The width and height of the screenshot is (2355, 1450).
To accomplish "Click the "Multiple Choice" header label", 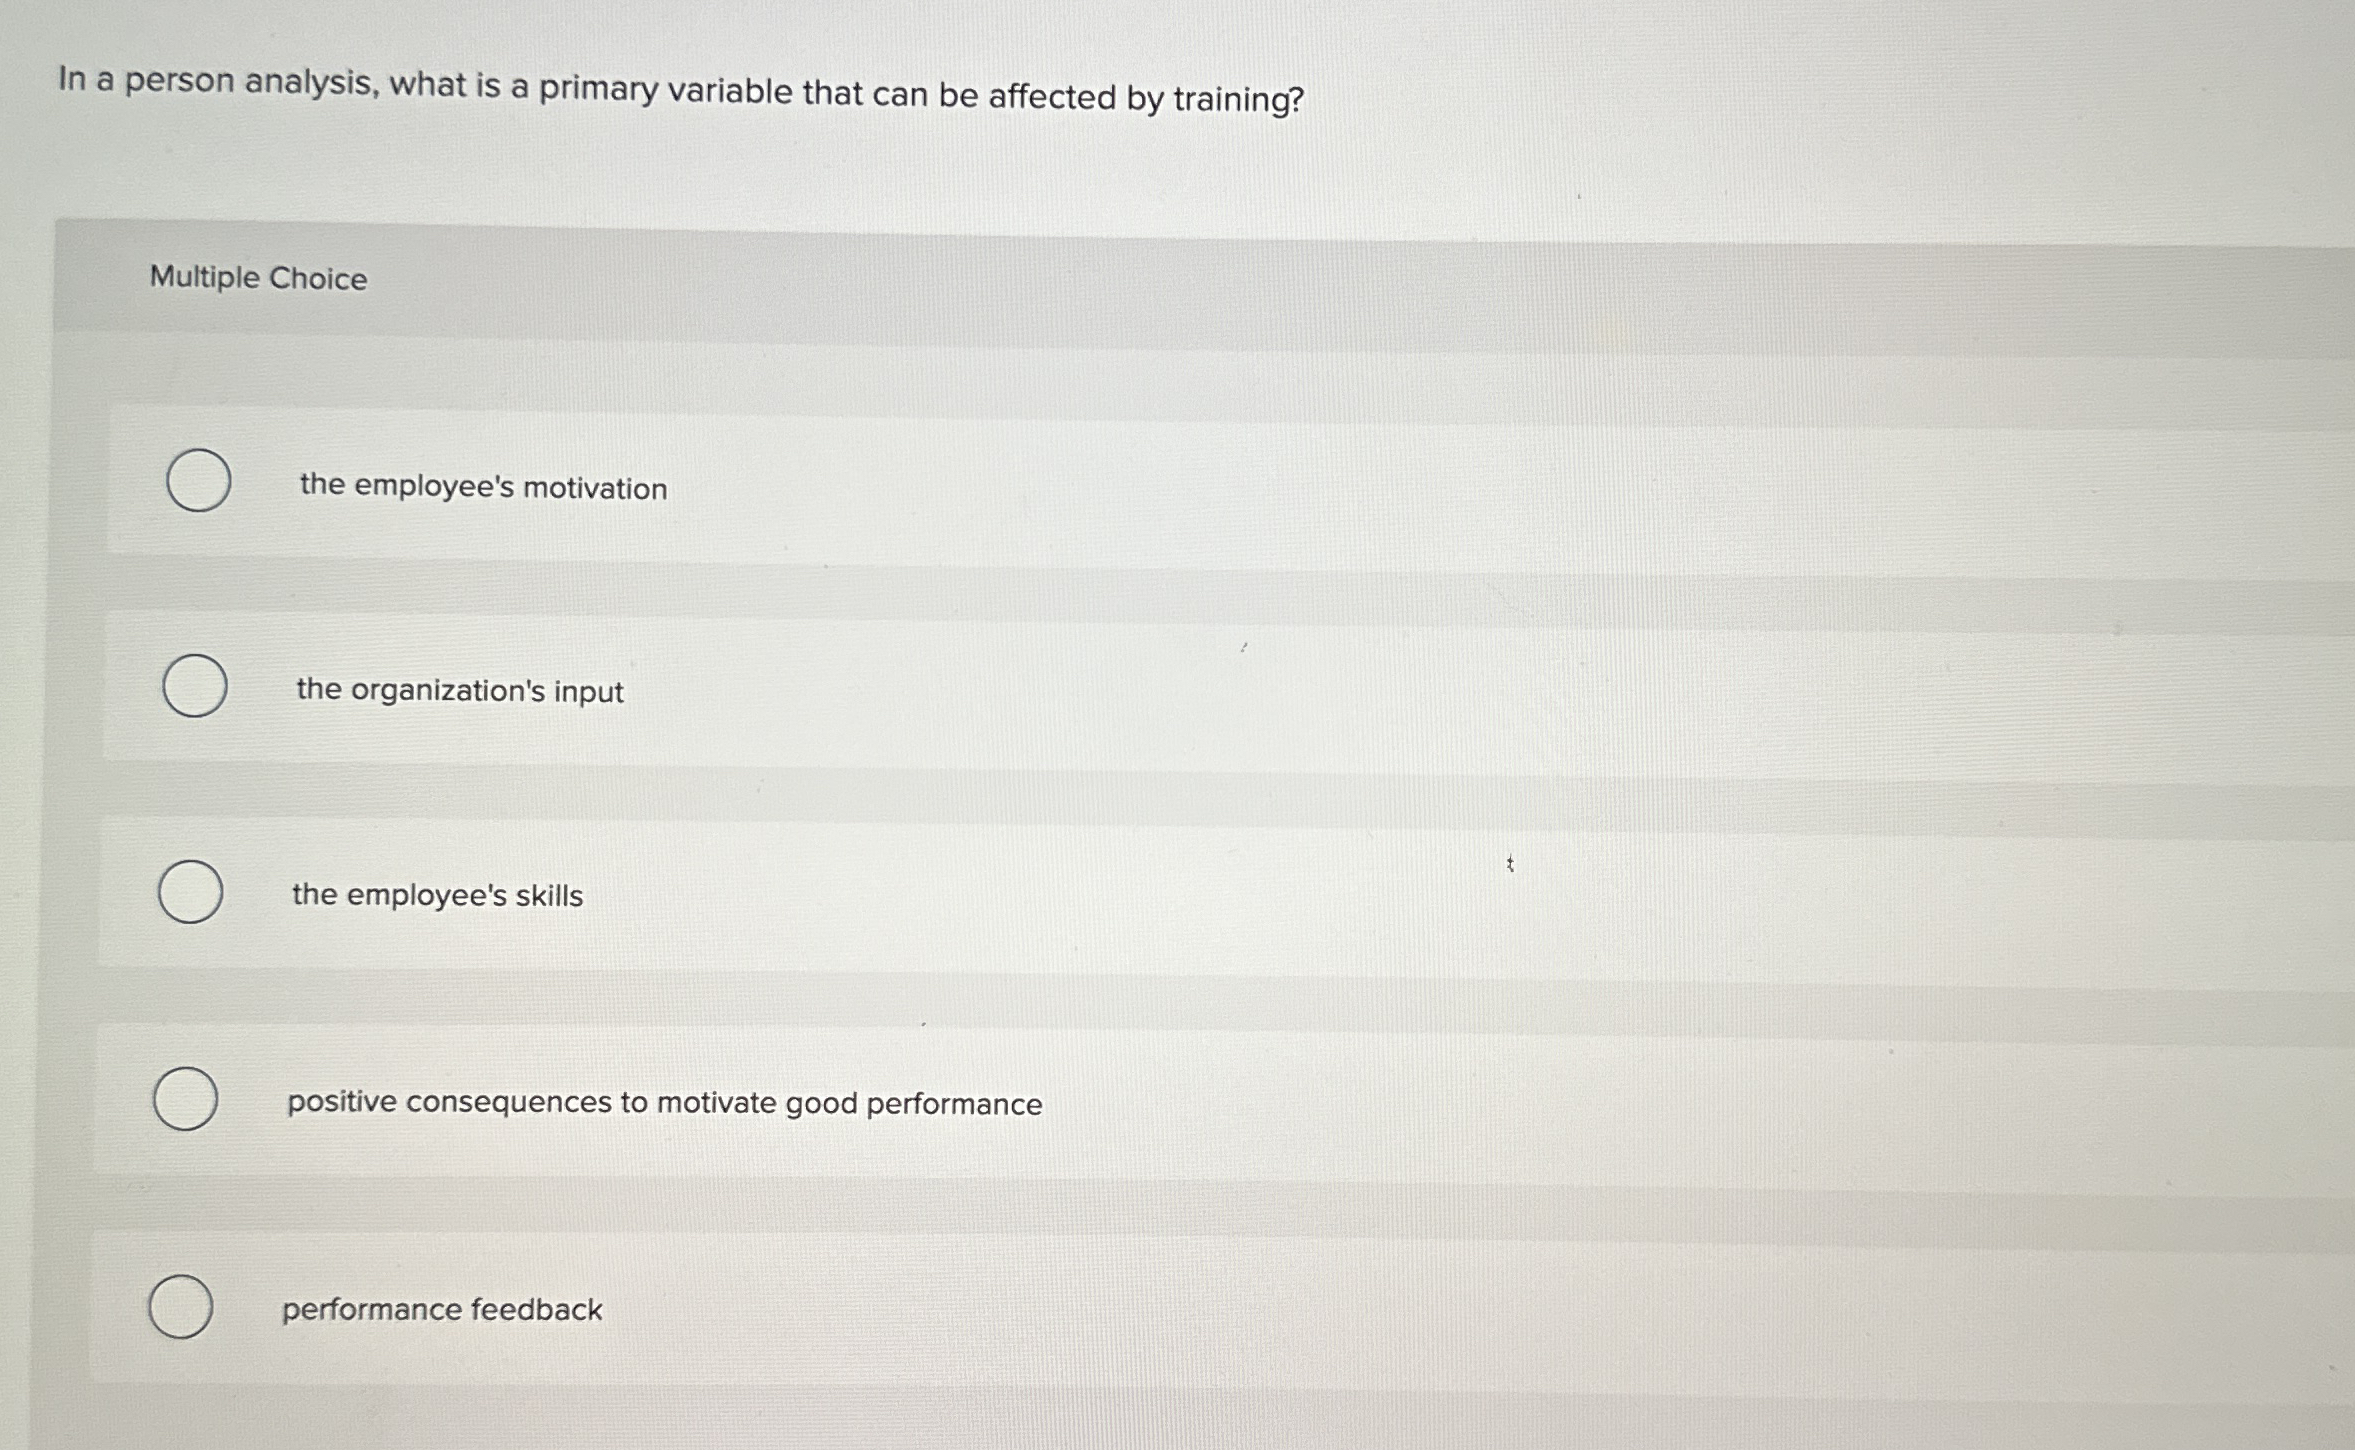I will (258, 278).
